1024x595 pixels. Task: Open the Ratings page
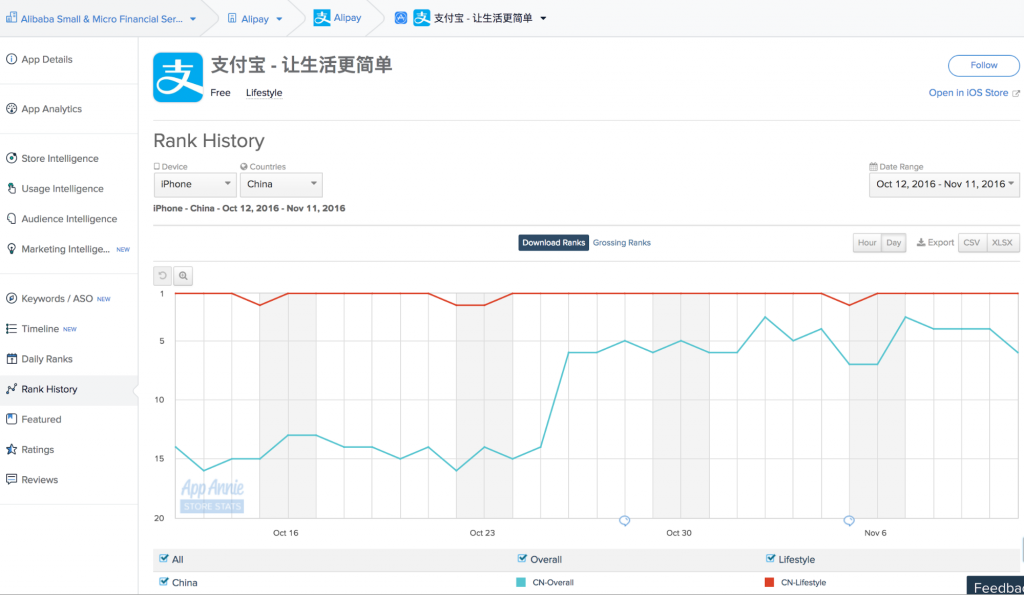37,449
